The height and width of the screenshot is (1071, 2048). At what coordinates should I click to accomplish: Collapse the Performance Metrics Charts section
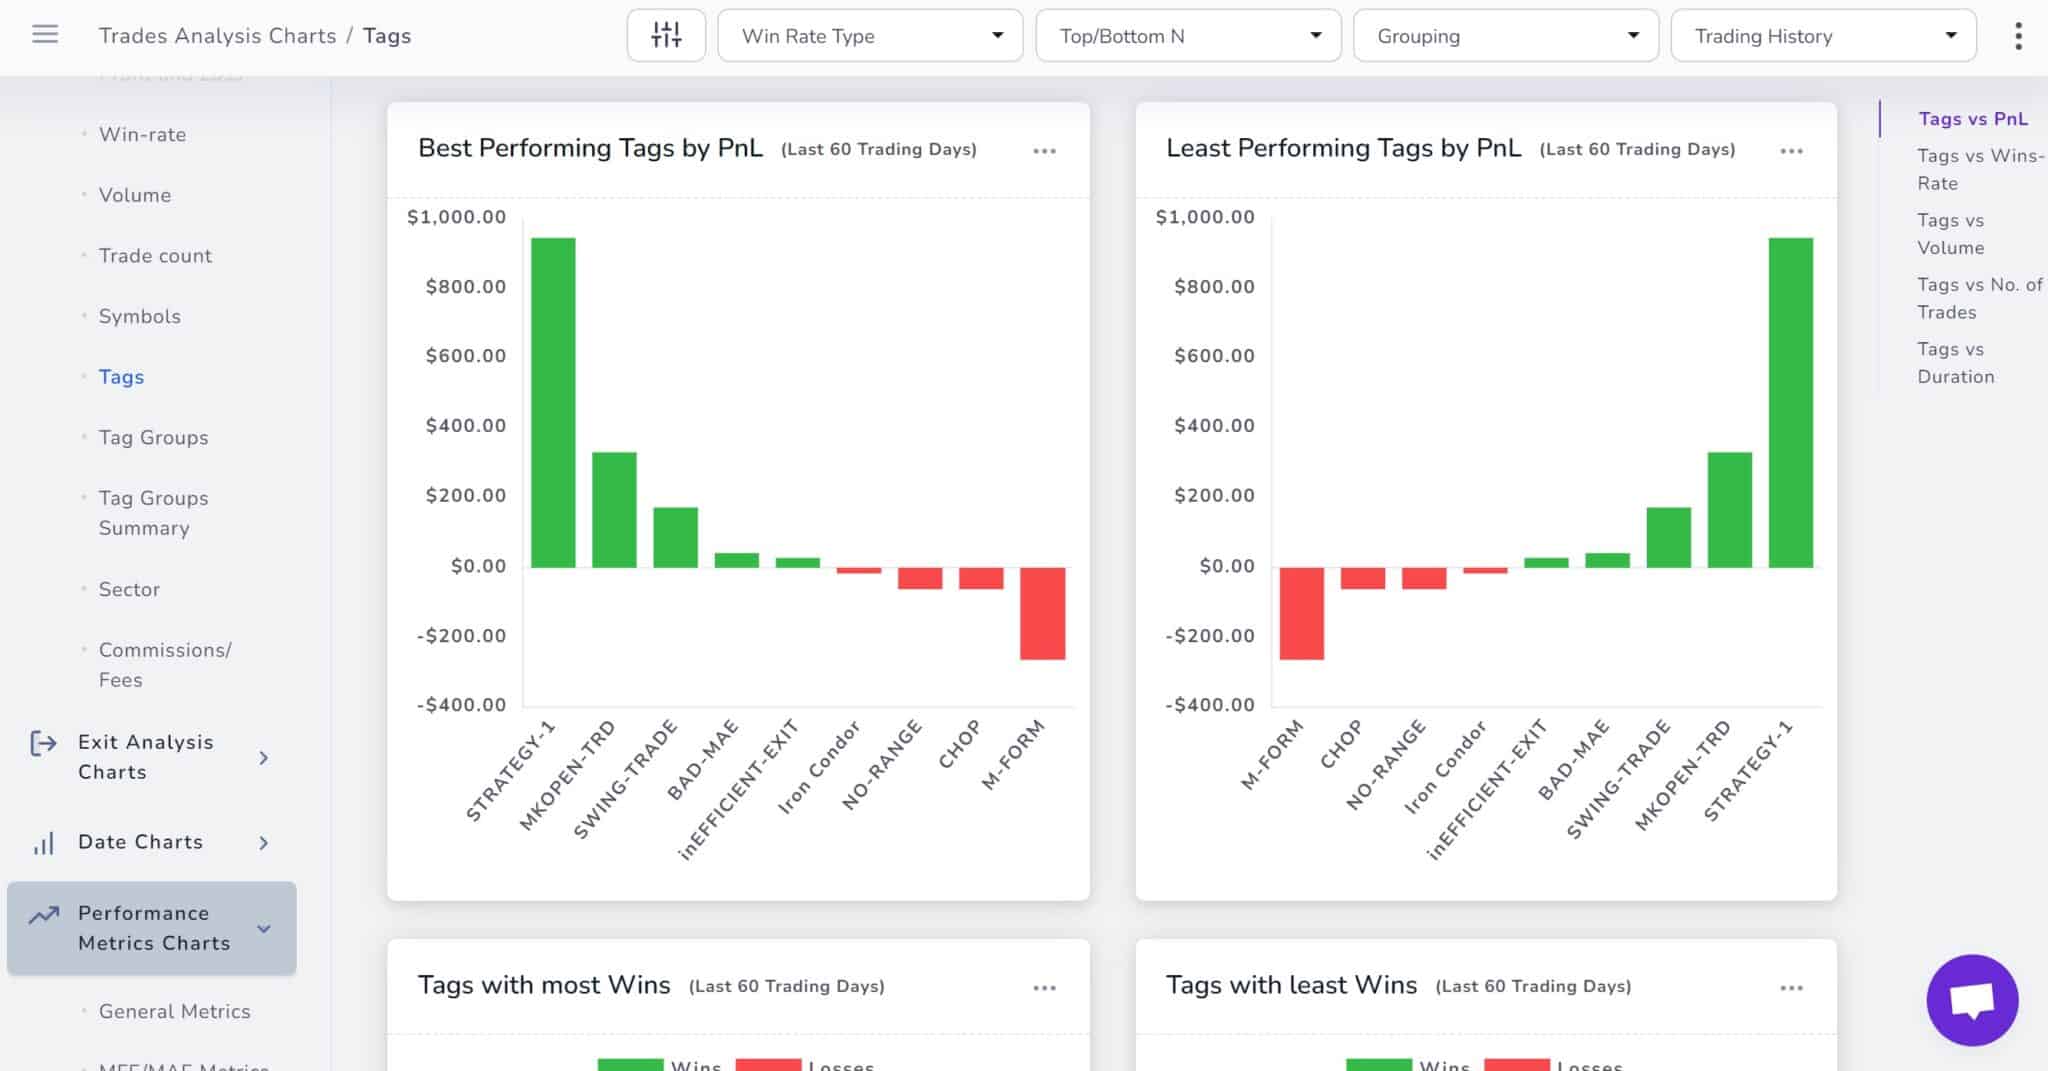264,928
